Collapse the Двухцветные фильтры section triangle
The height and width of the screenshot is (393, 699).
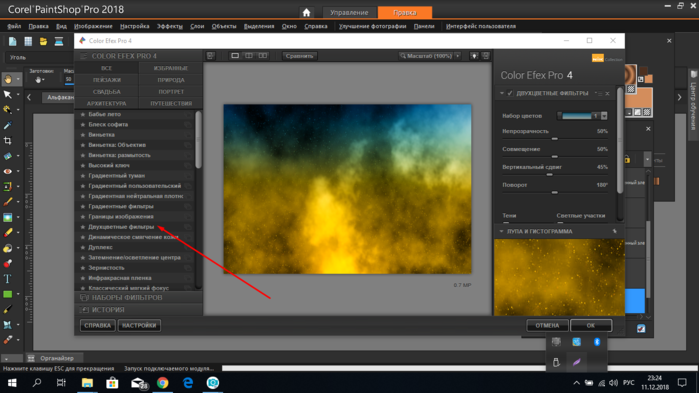pyautogui.click(x=502, y=93)
